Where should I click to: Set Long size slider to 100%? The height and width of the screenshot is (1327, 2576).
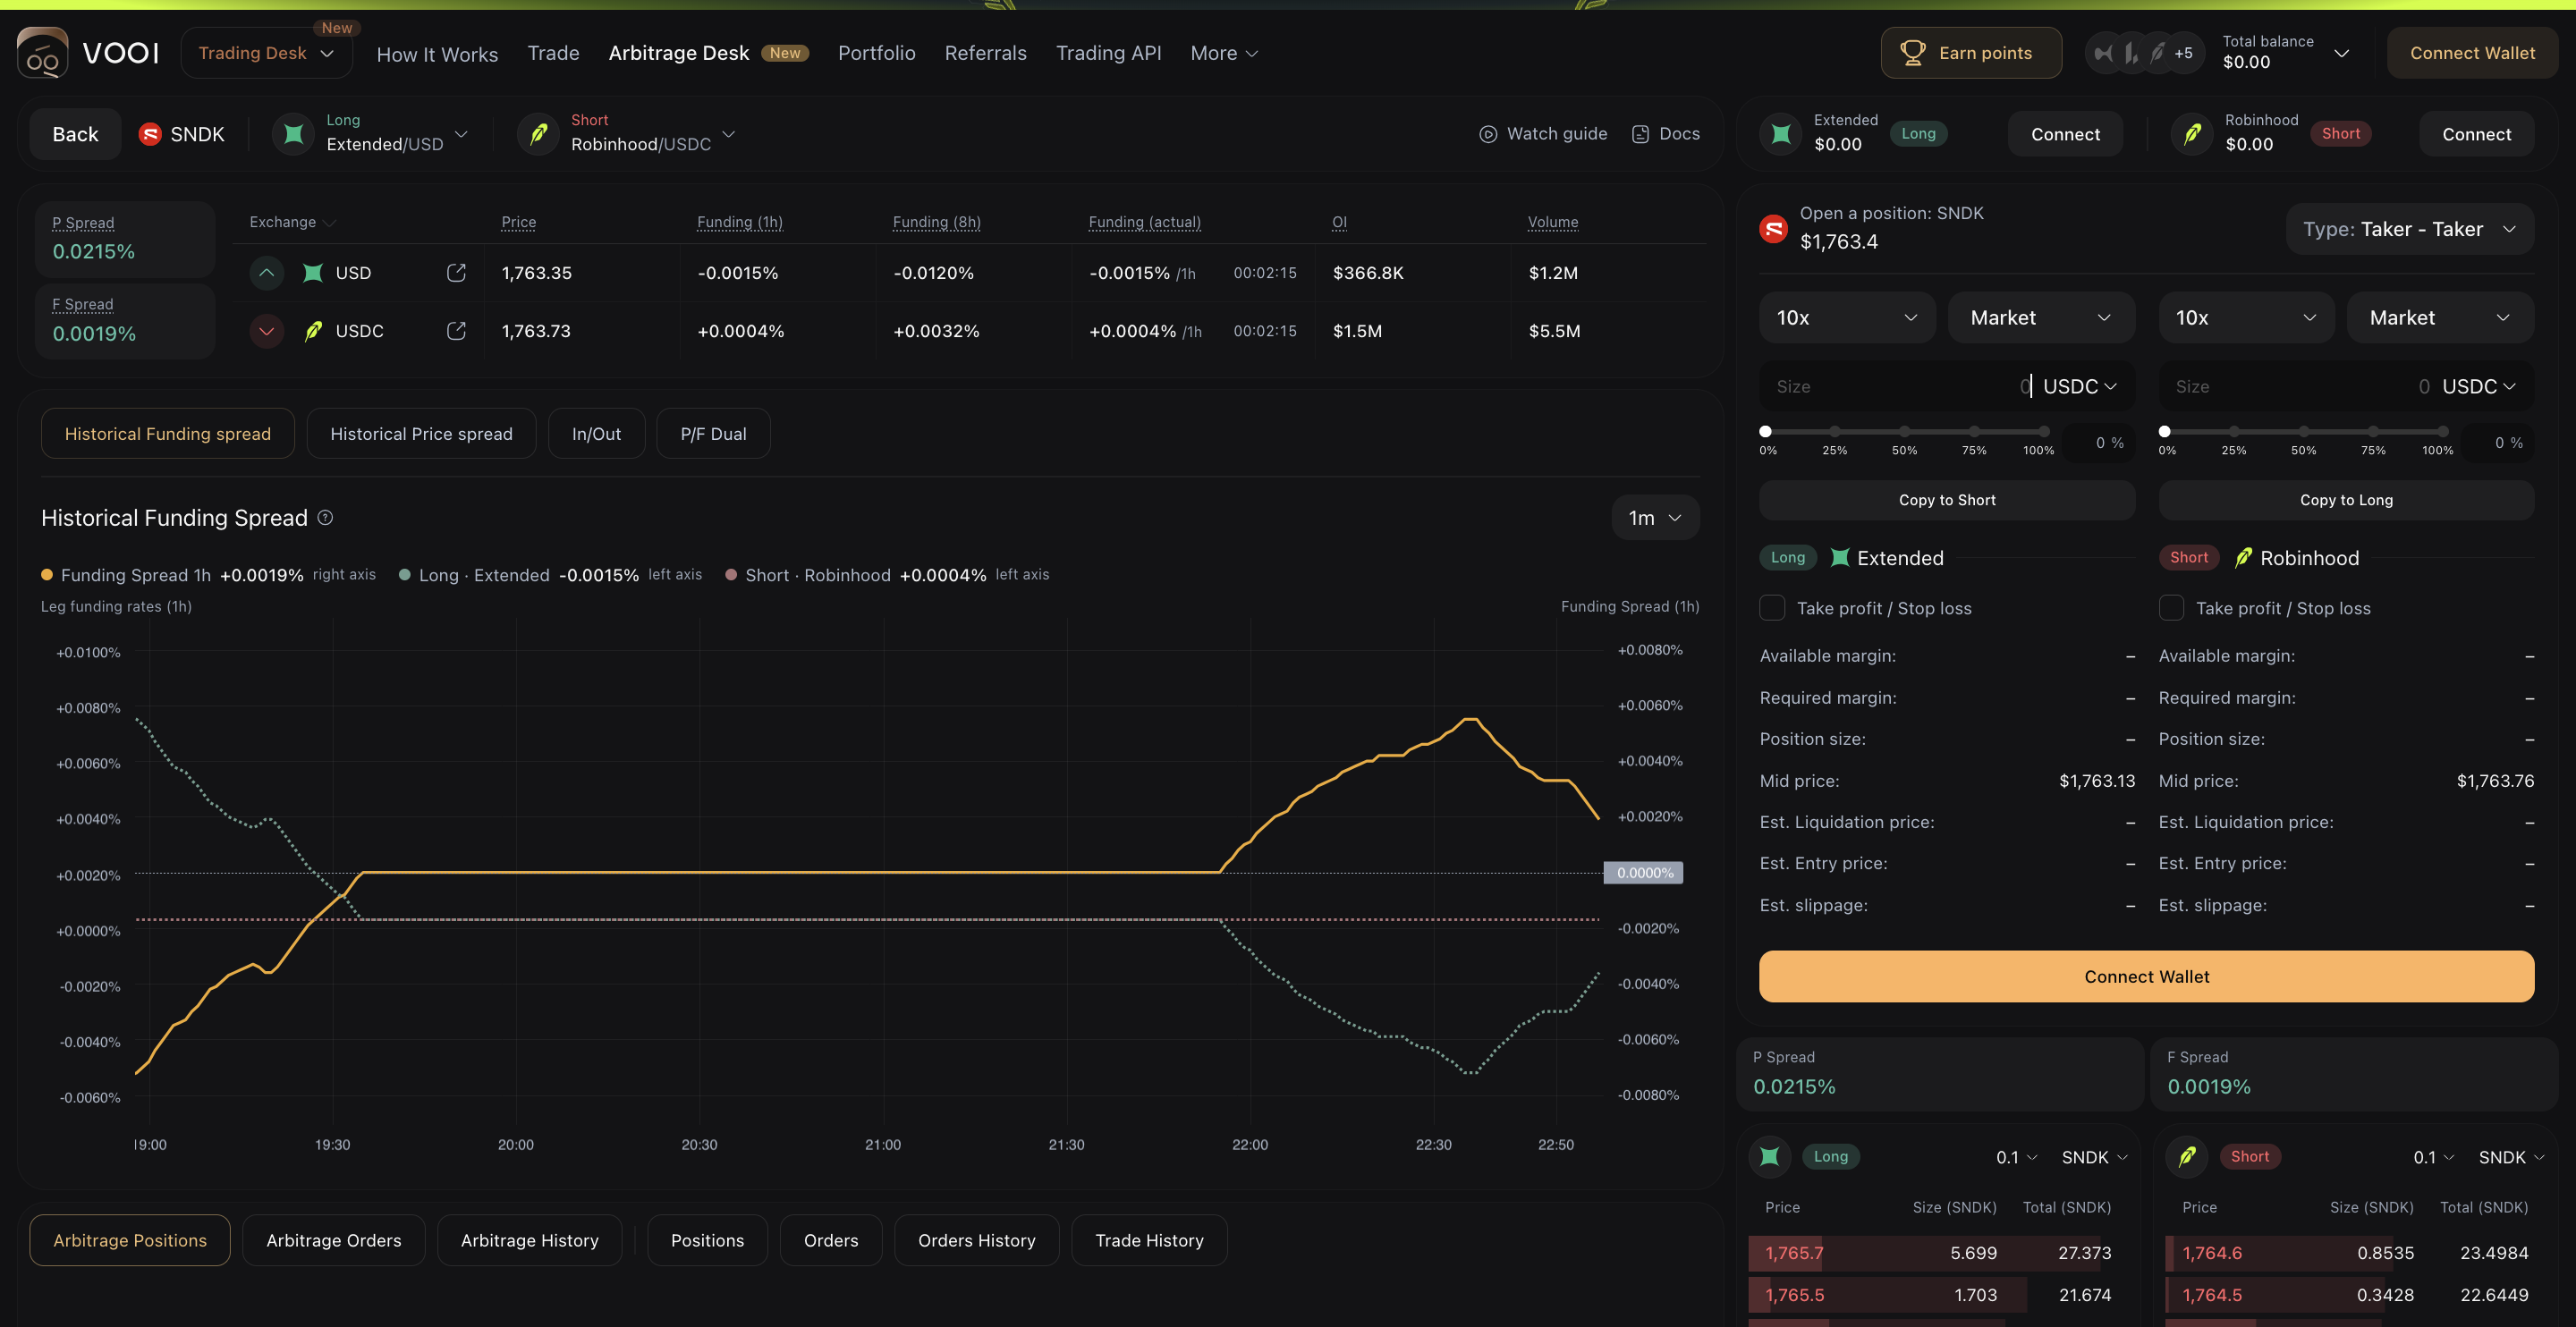[2044, 432]
